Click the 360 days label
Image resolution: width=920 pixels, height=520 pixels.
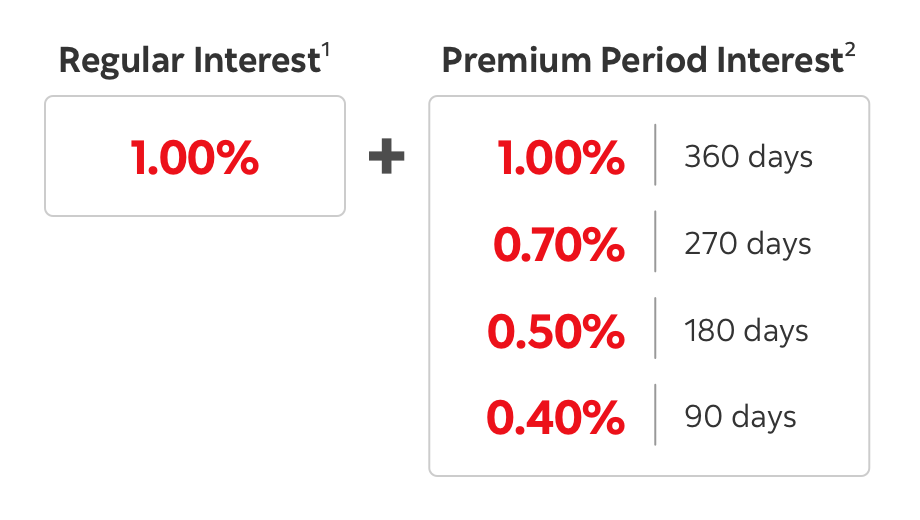748,157
